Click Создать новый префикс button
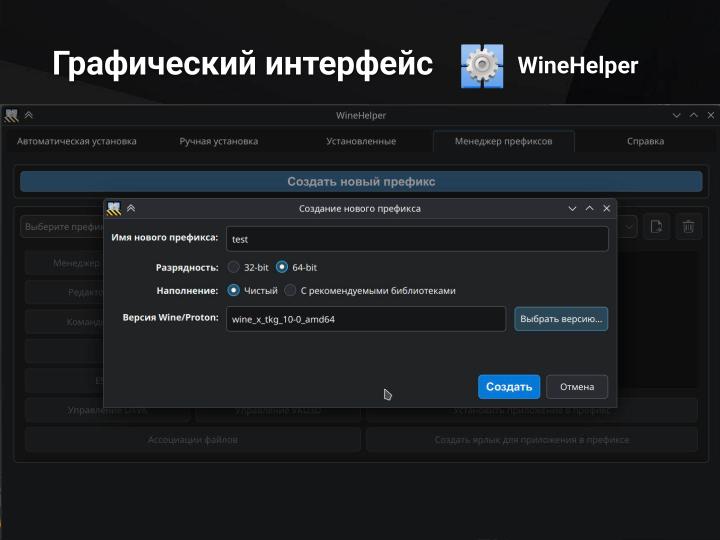 [361, 181]
